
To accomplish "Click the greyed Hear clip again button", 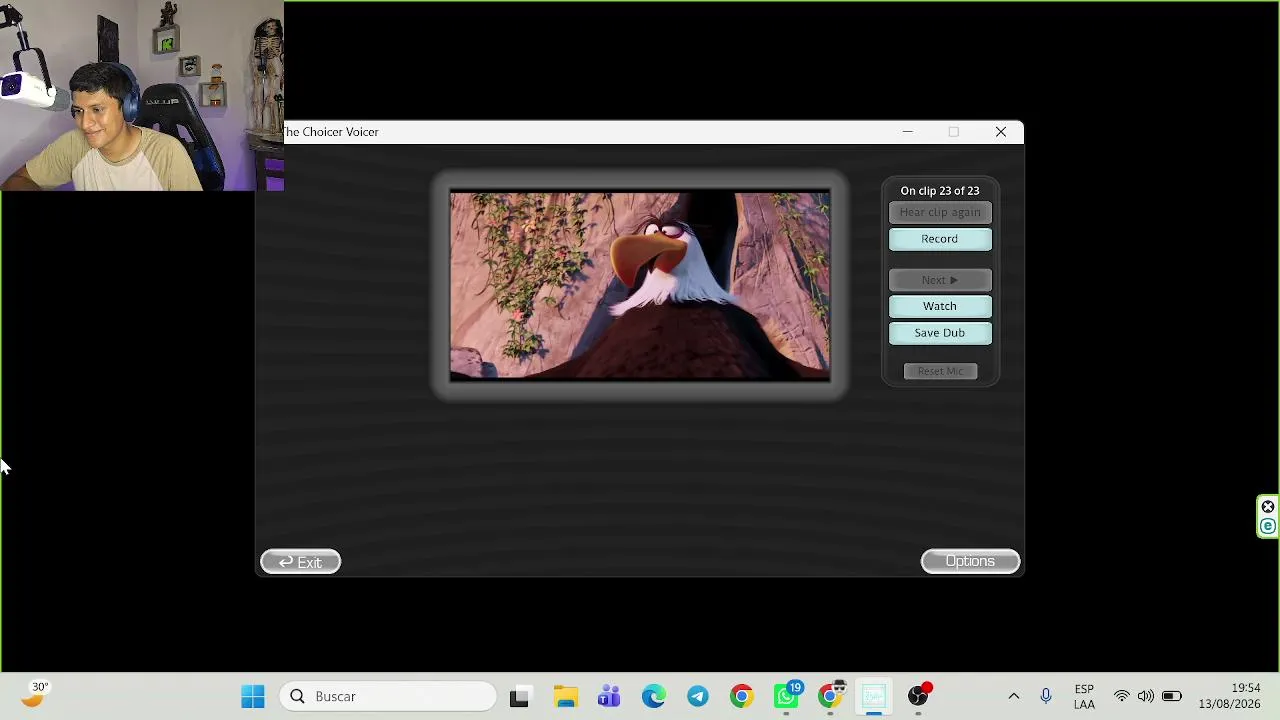I will pyautogui.click(x=940, y=212).
